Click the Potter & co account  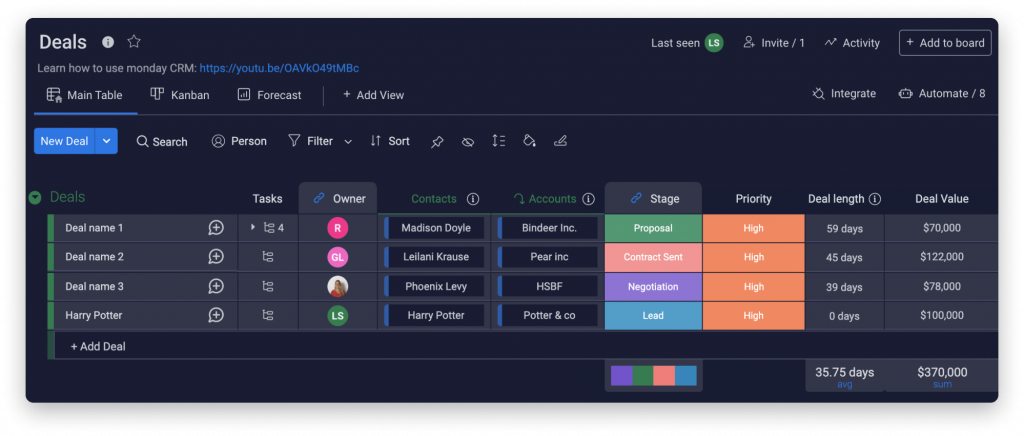click(x=549, y=315)
